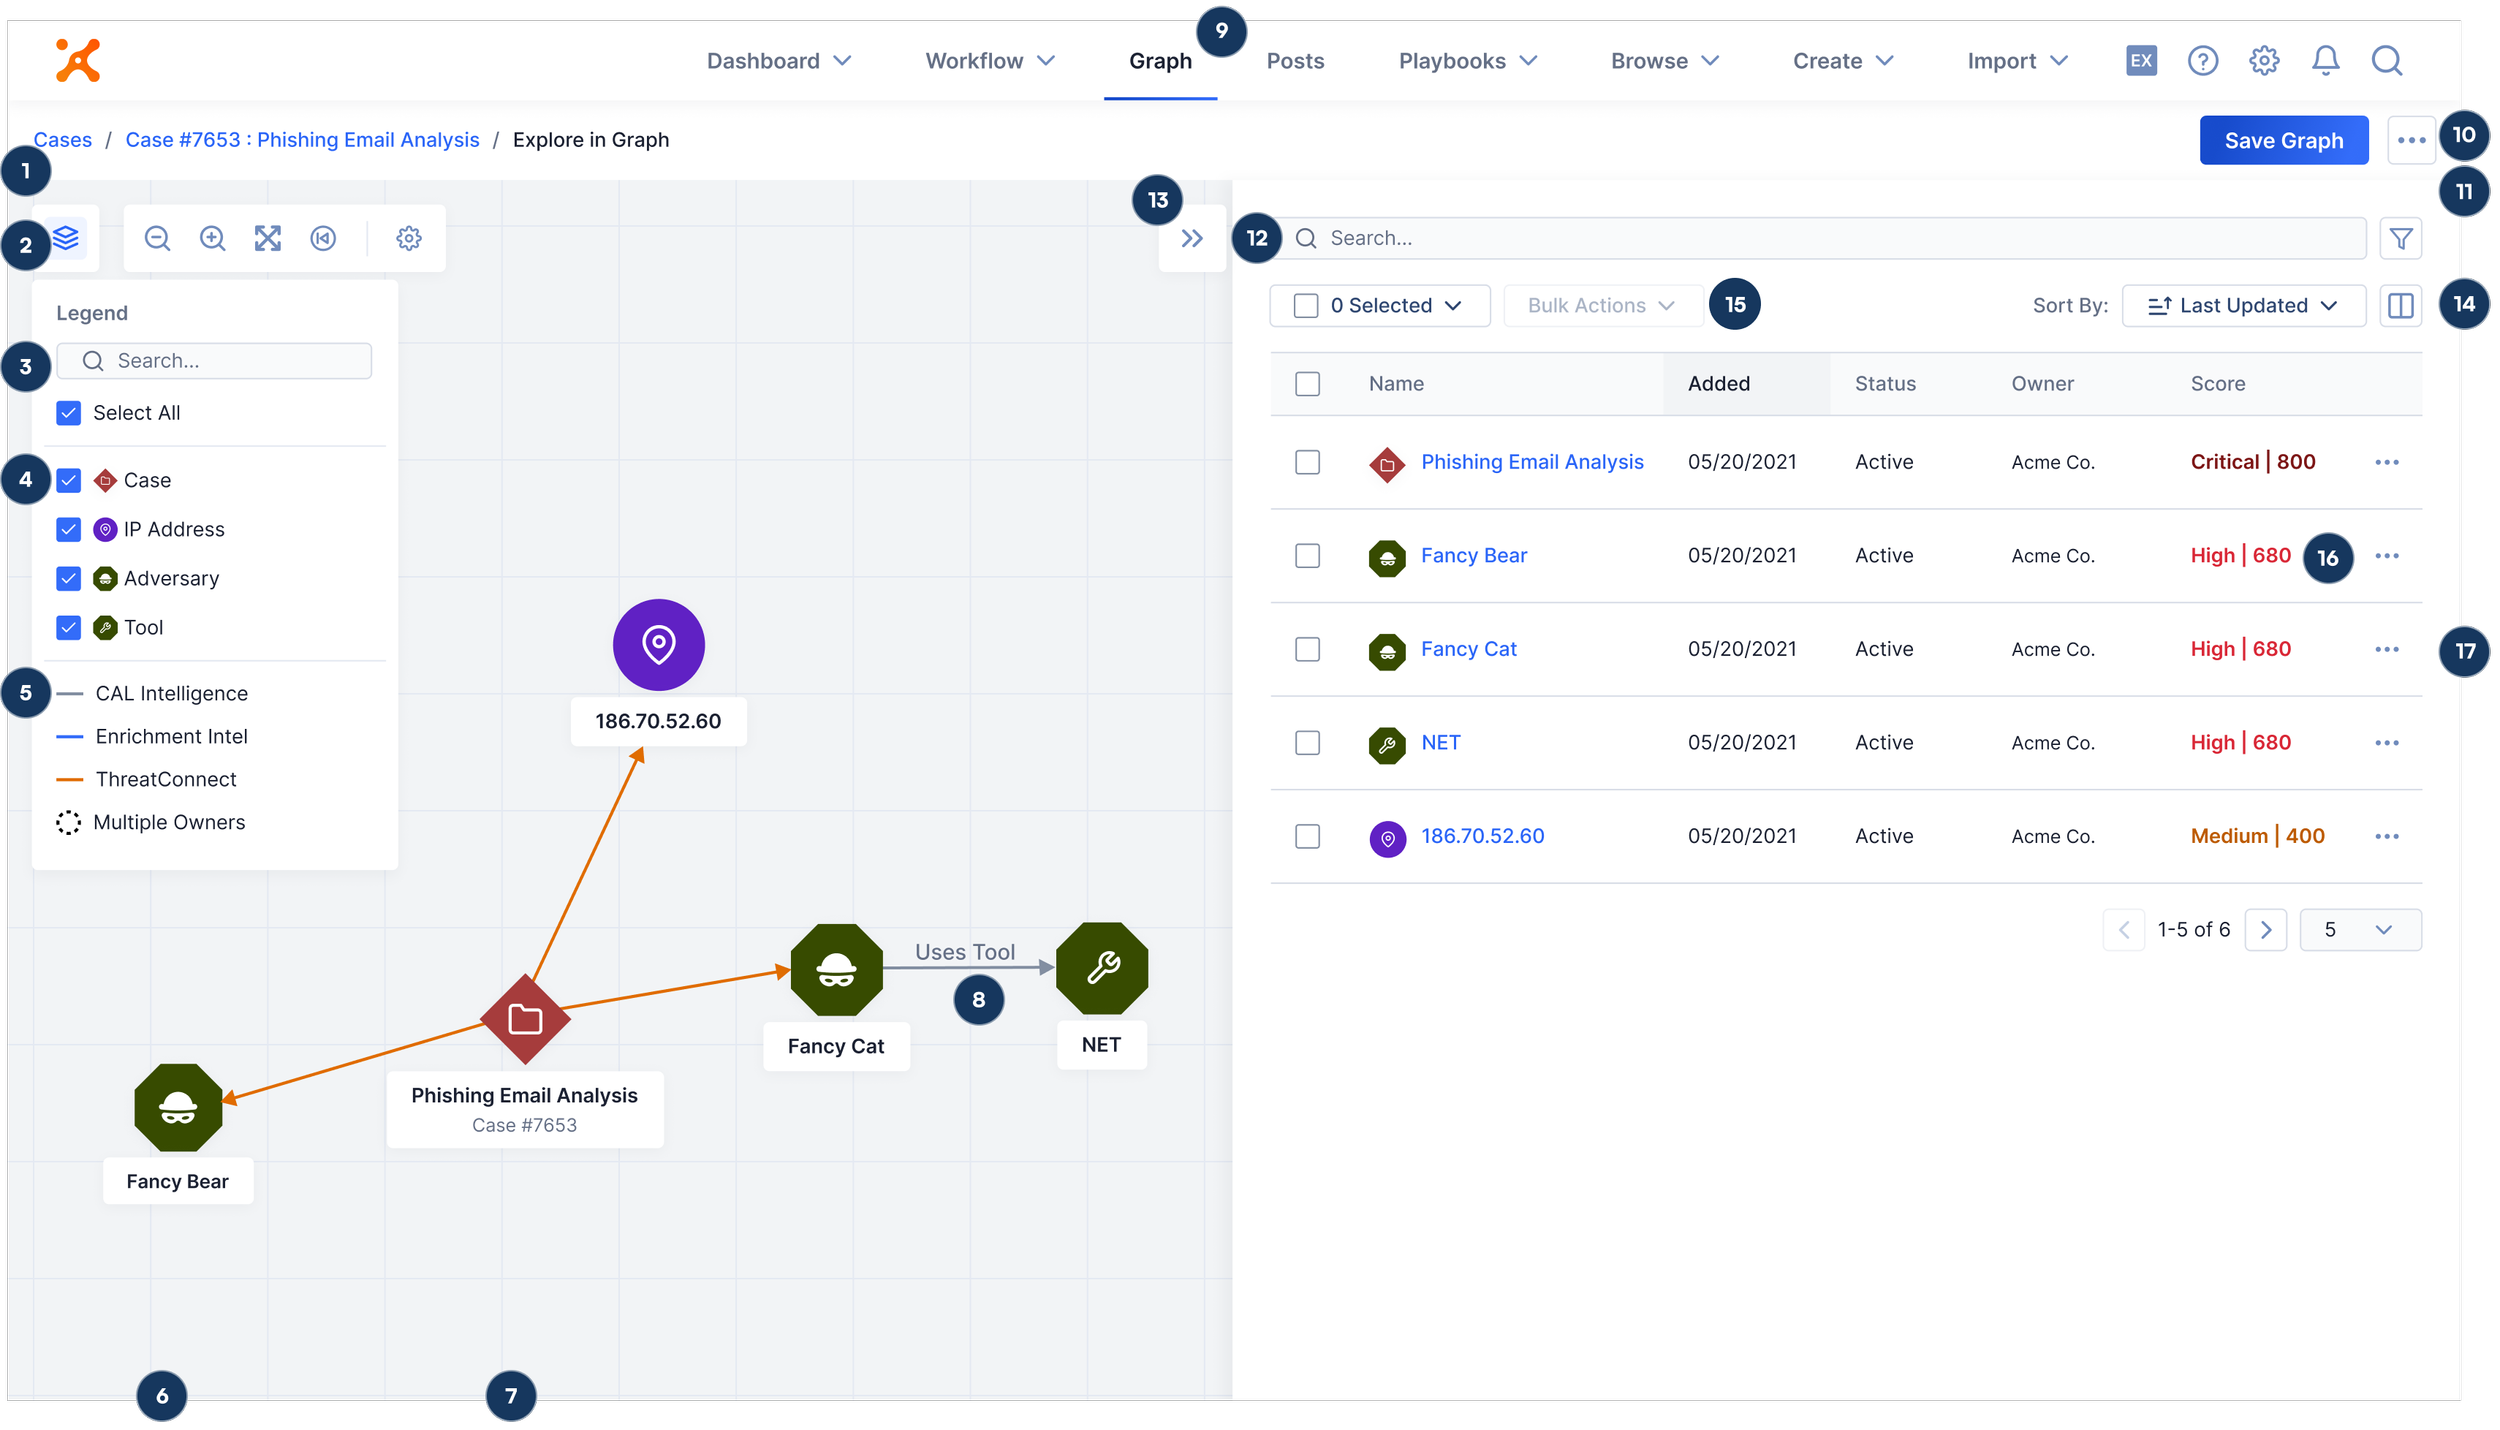Open the filter funnel icon
This screenshot has height=1430, width=2500.
pos(2400,238)
